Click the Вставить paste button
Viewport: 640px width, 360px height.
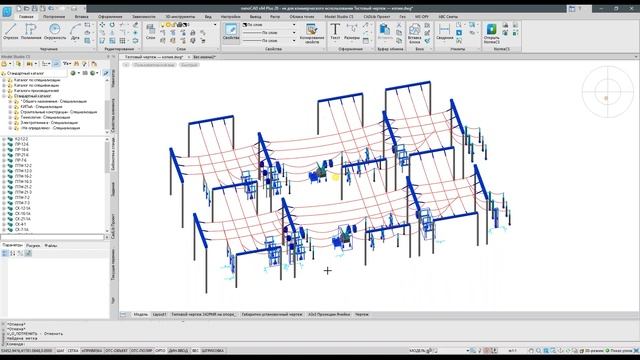coord(385,32)
